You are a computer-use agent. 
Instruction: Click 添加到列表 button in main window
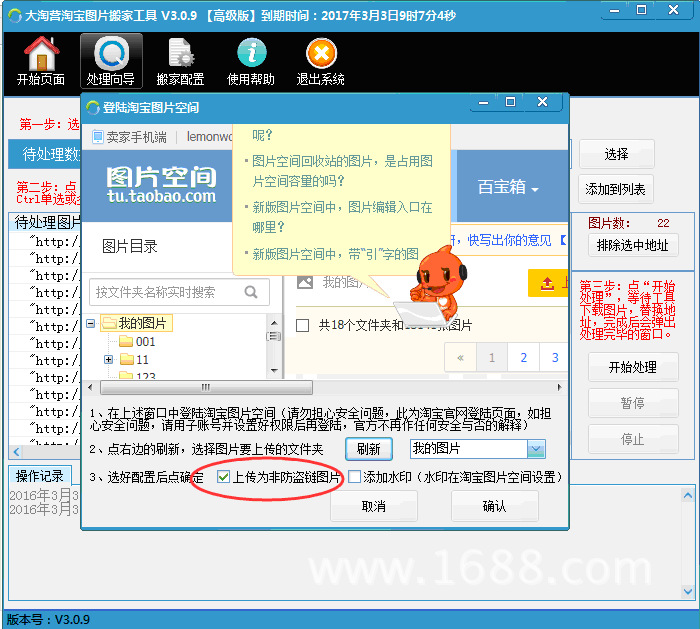point(616,189)
